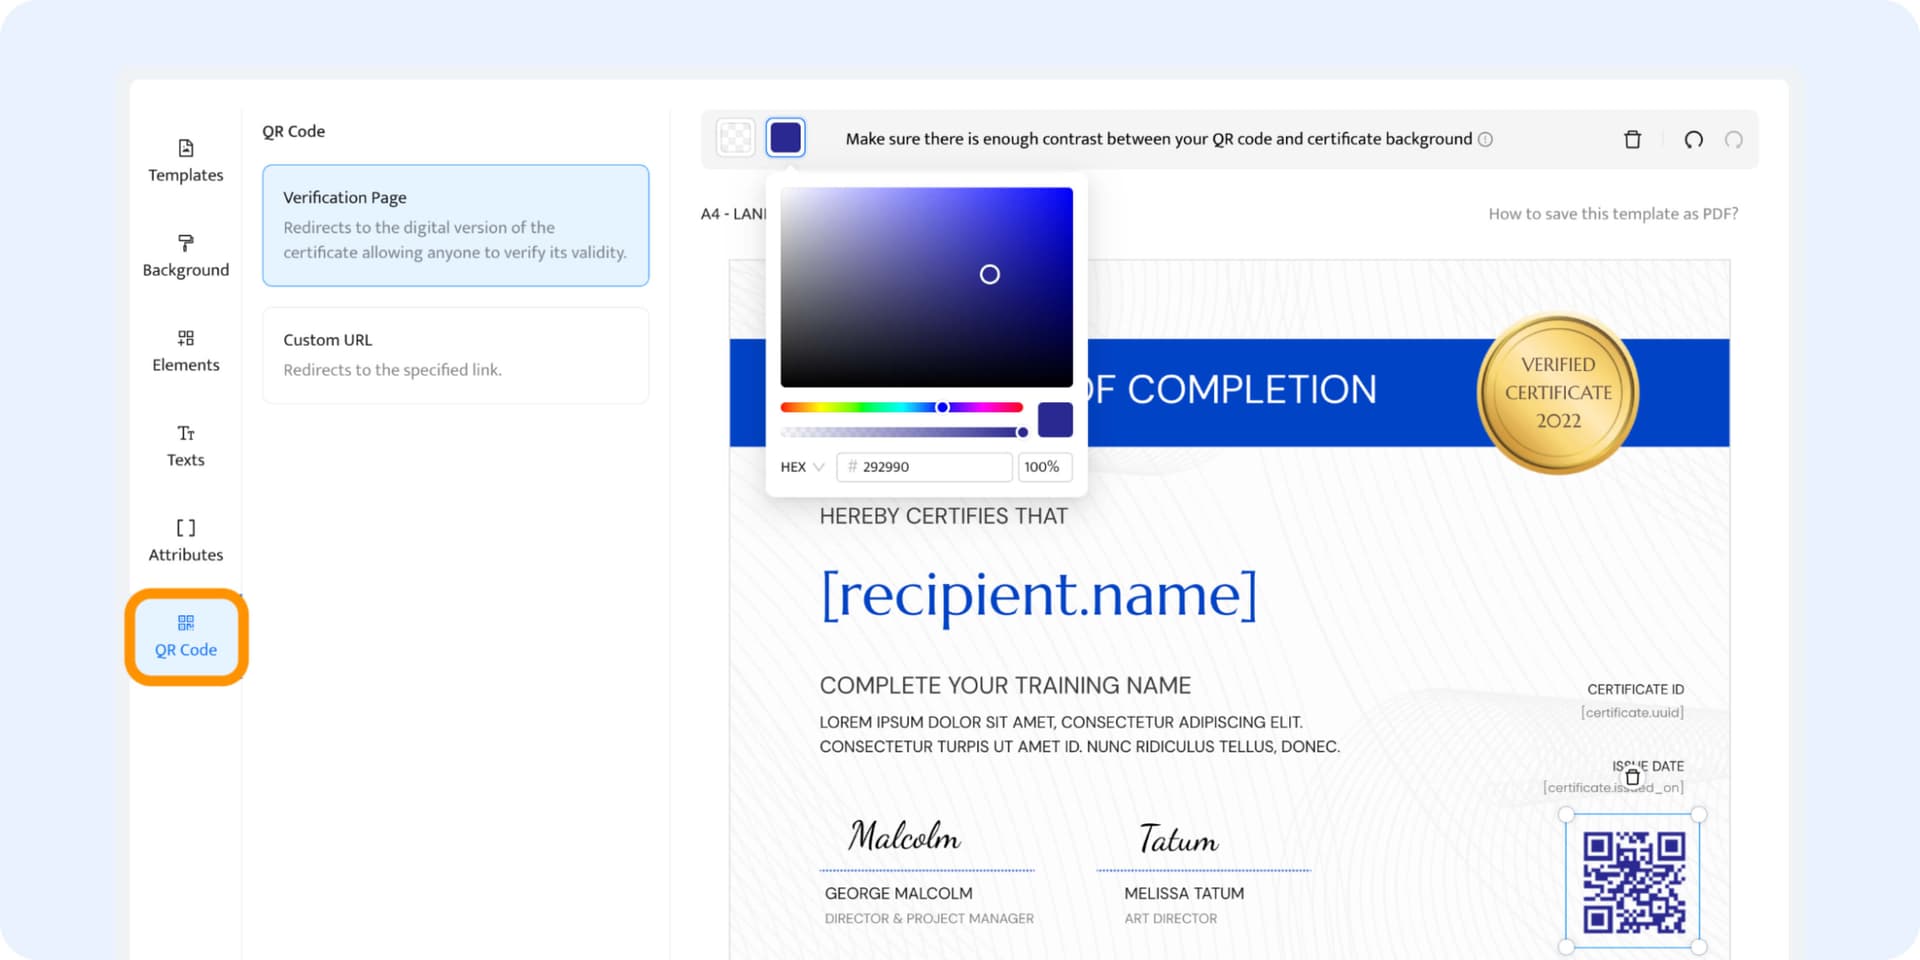Viewport: 1920px width, 960px height.
Task: Select the QR Code sidebar tab
Action: (x=186, y=636)
